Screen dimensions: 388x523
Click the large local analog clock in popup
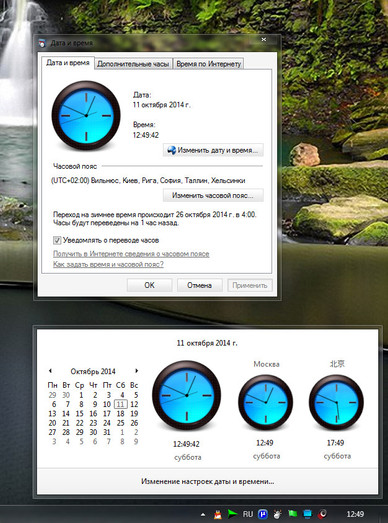click(186, 395)
